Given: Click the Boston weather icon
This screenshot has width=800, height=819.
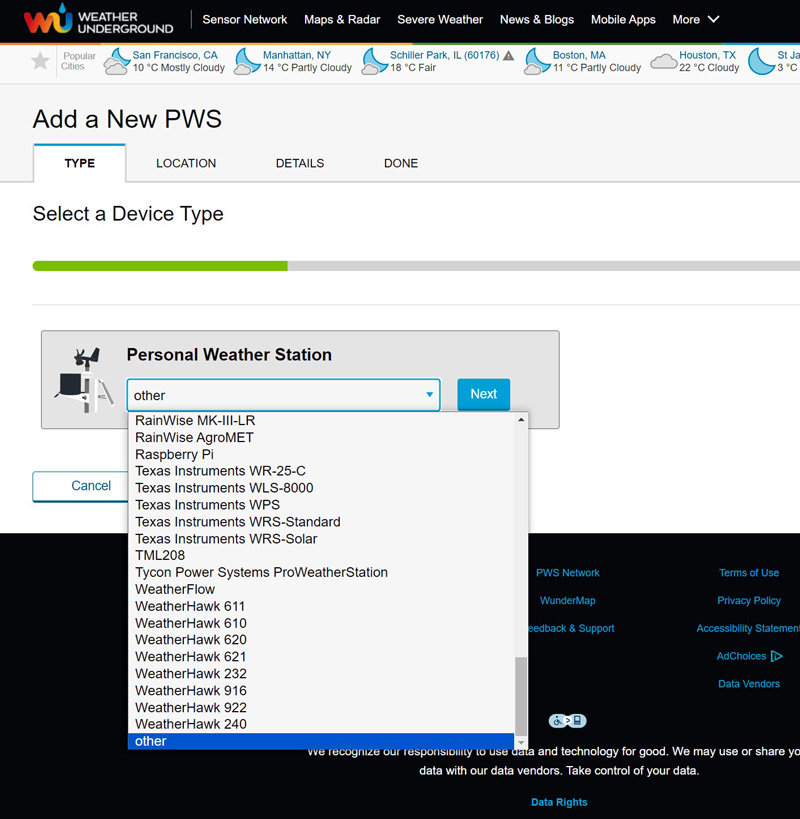Looking at the screenshot, I should [537, 61].
